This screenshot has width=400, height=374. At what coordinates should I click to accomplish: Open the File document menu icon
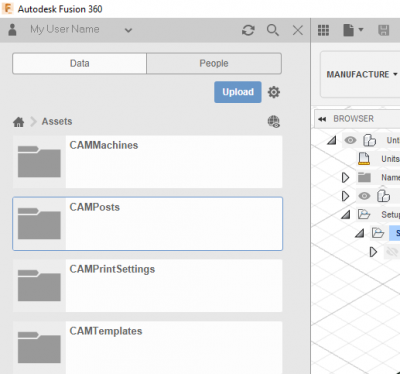(x=353, y=30)
